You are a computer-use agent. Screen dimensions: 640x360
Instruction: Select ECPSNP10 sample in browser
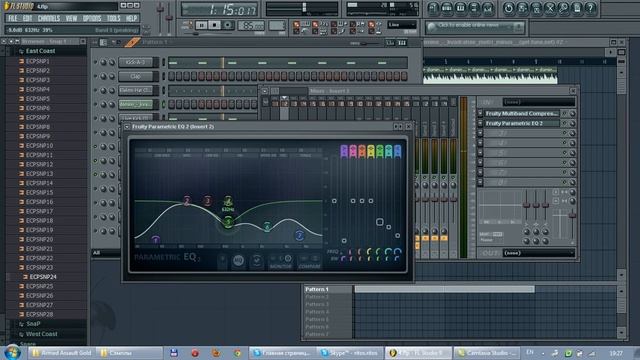click(39, 146)
